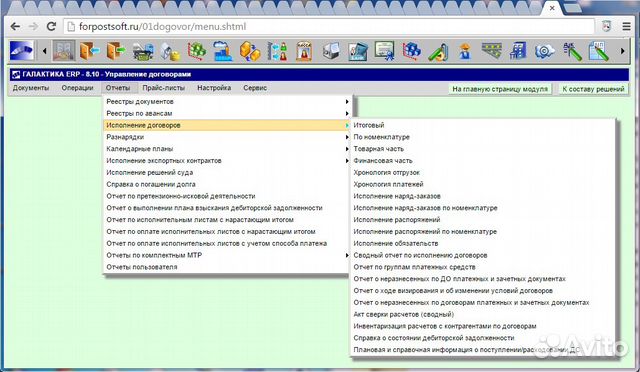Image resolution: width=640 pixels, height=372 pixels.
Task: Click the toolbar scroll-left arrow
Action: (44, 51)
